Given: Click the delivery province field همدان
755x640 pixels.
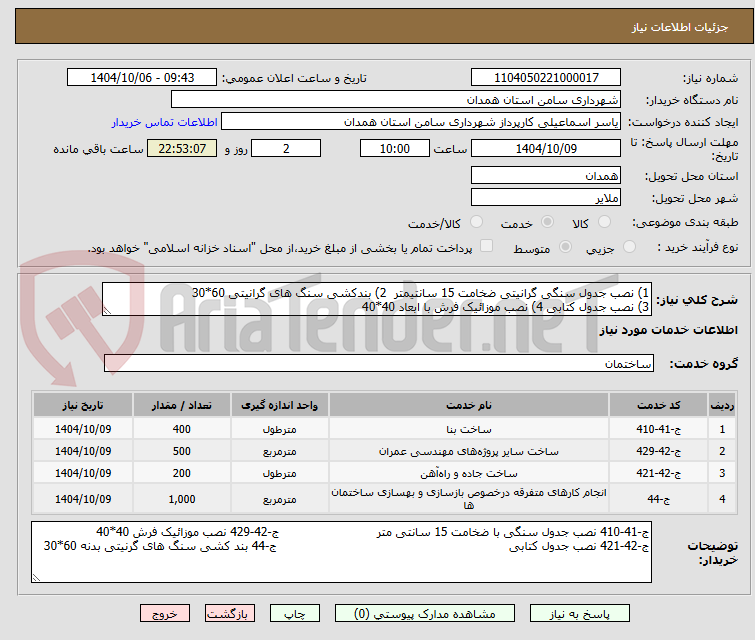Looking at the screenshot, I should point(546,176).
